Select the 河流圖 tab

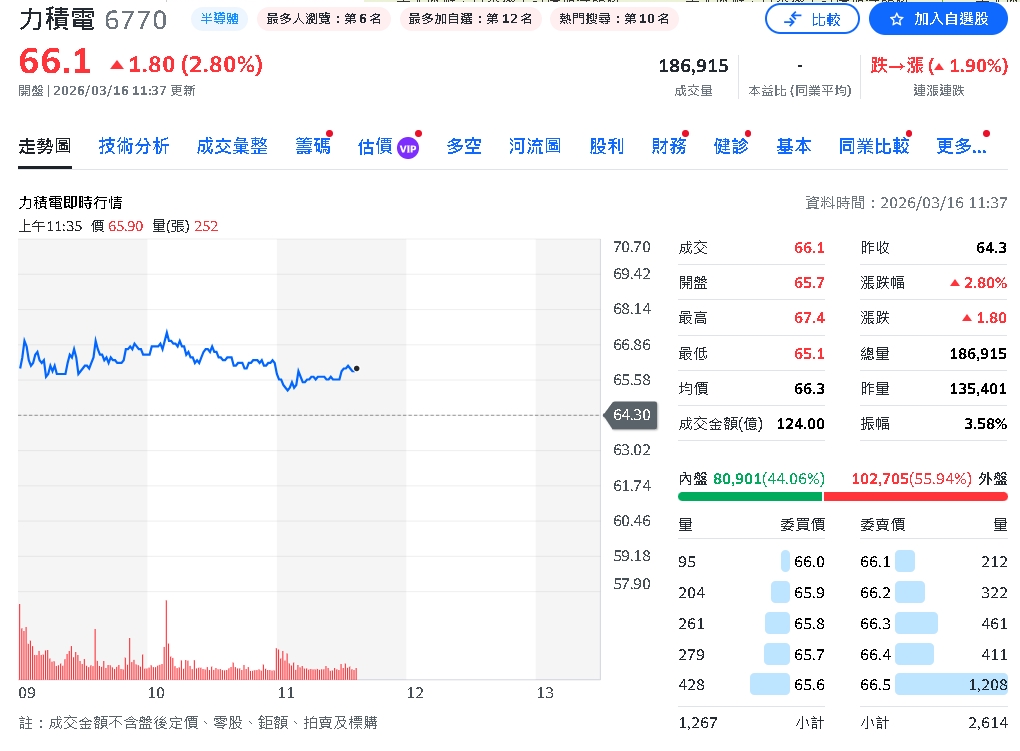point(534,146)
